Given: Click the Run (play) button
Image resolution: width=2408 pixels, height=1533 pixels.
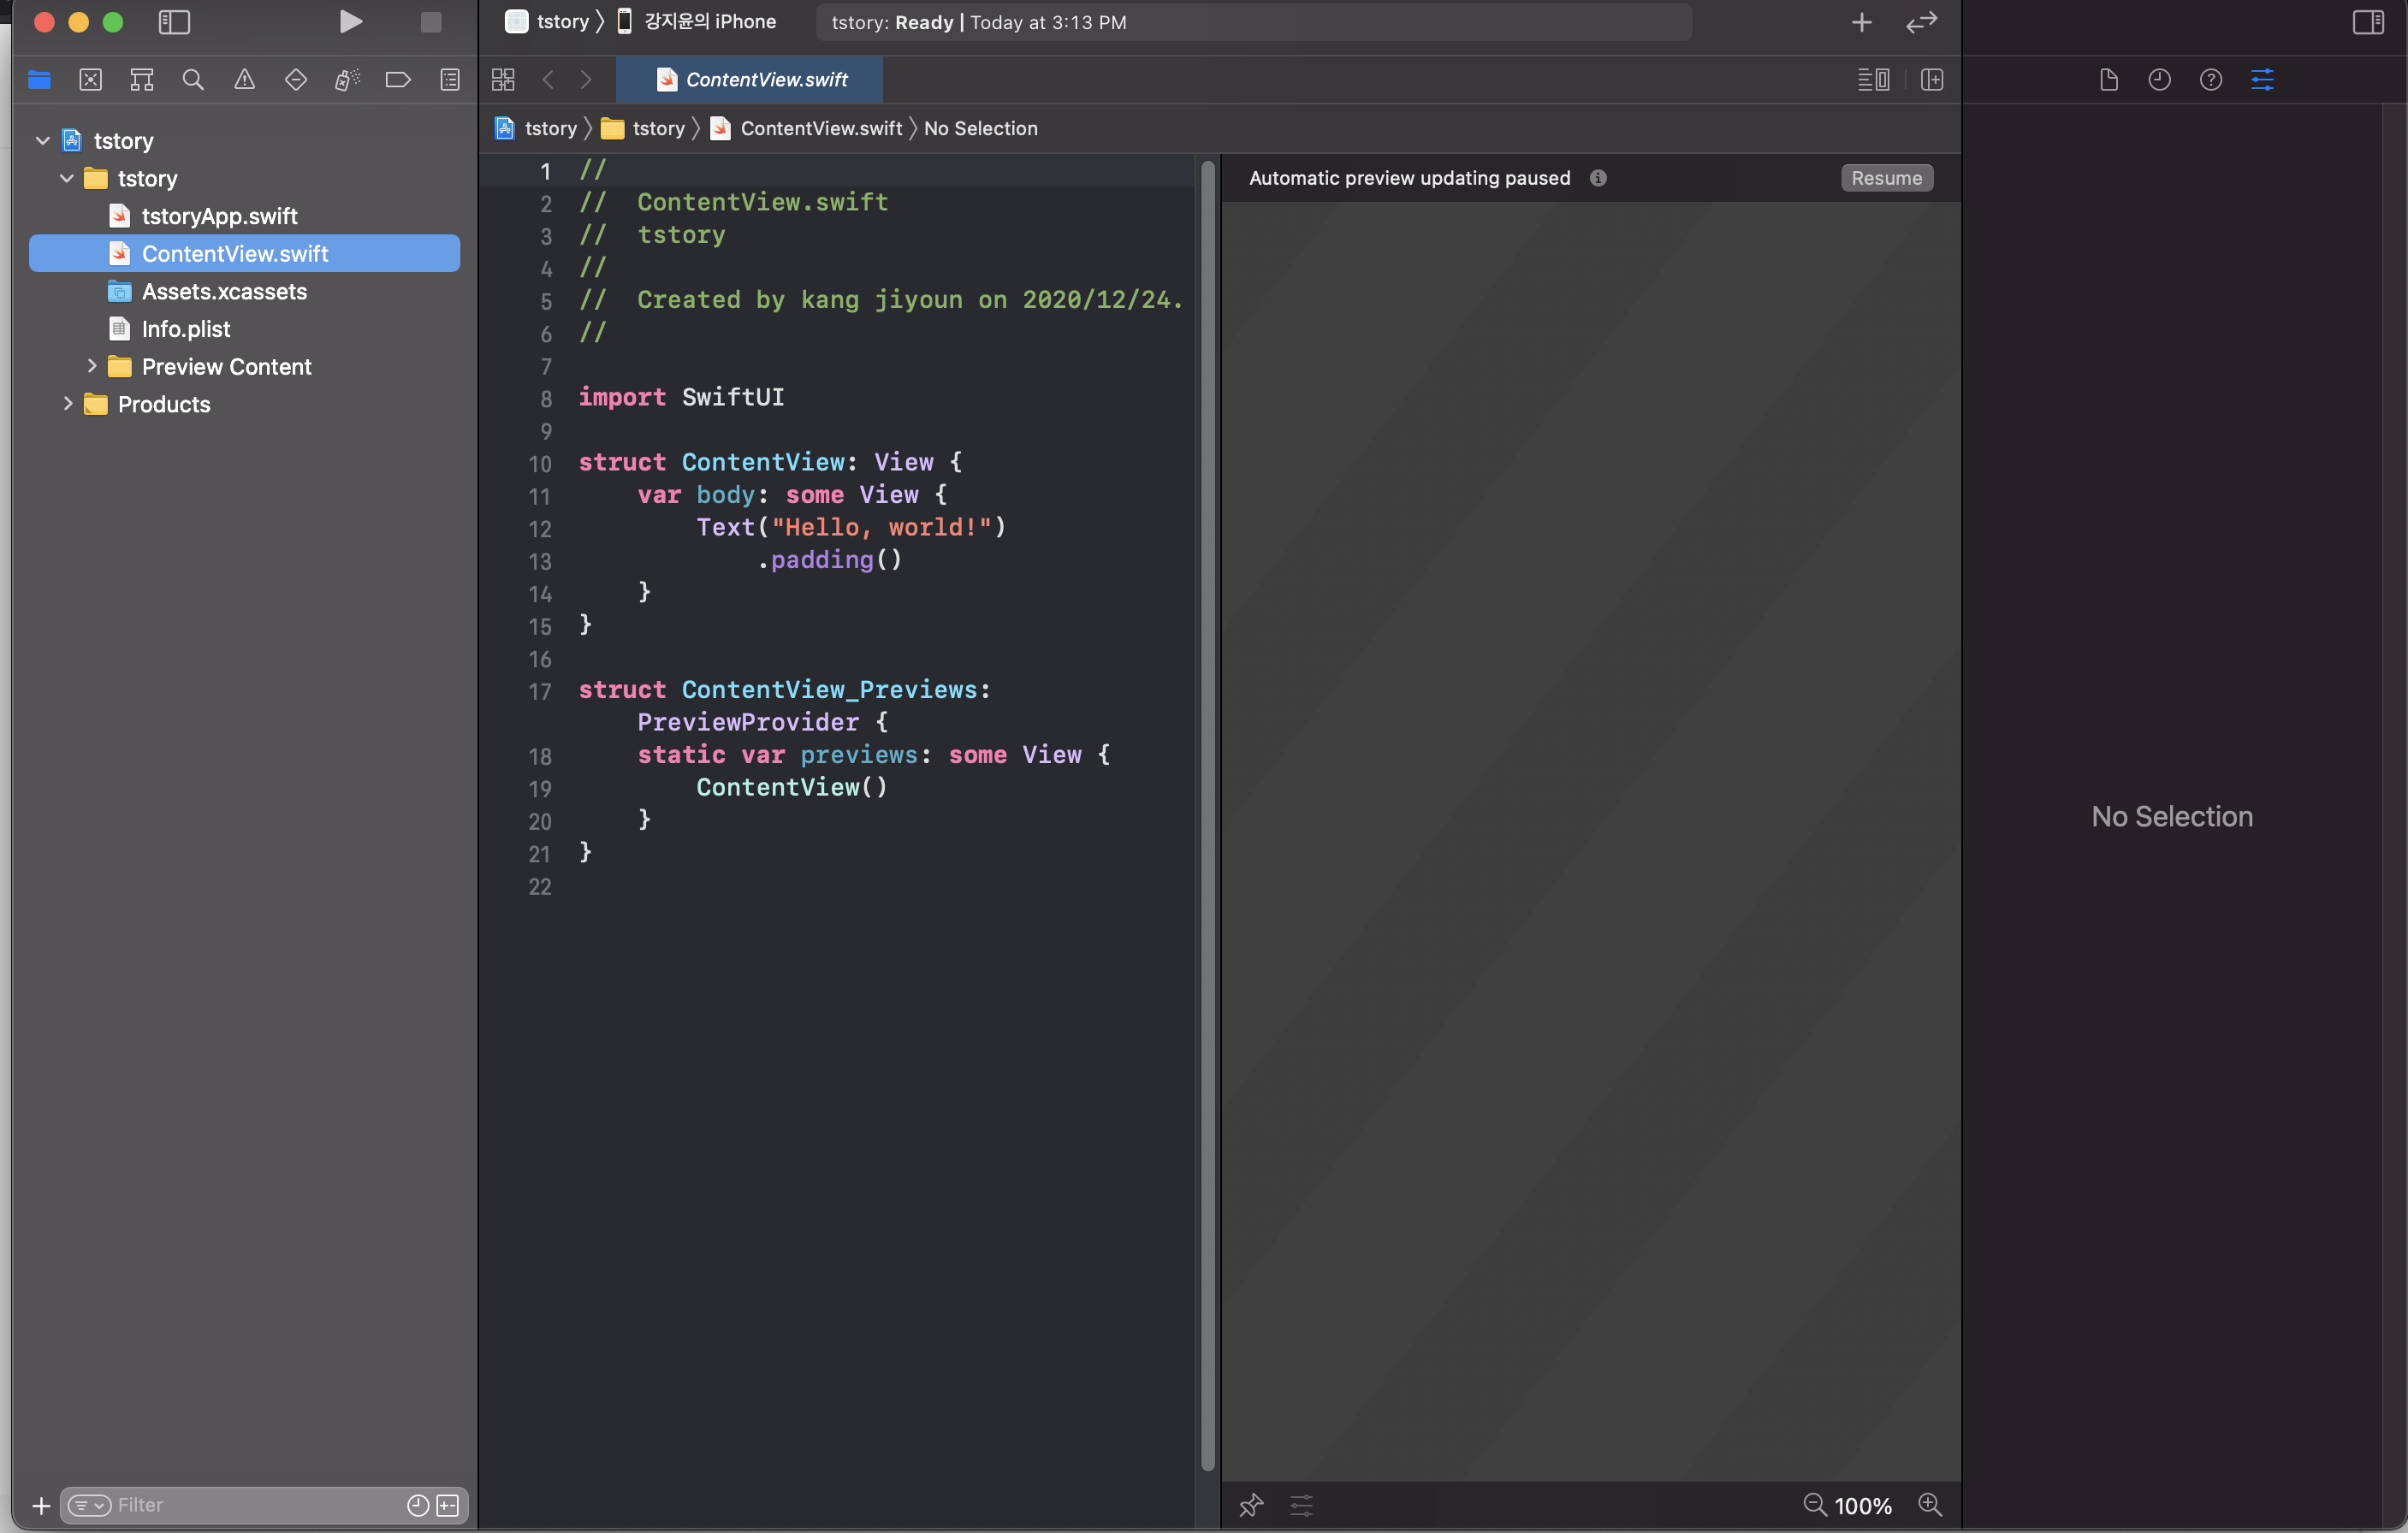Looking at the screenshot, I should click(x=350, y=22).
